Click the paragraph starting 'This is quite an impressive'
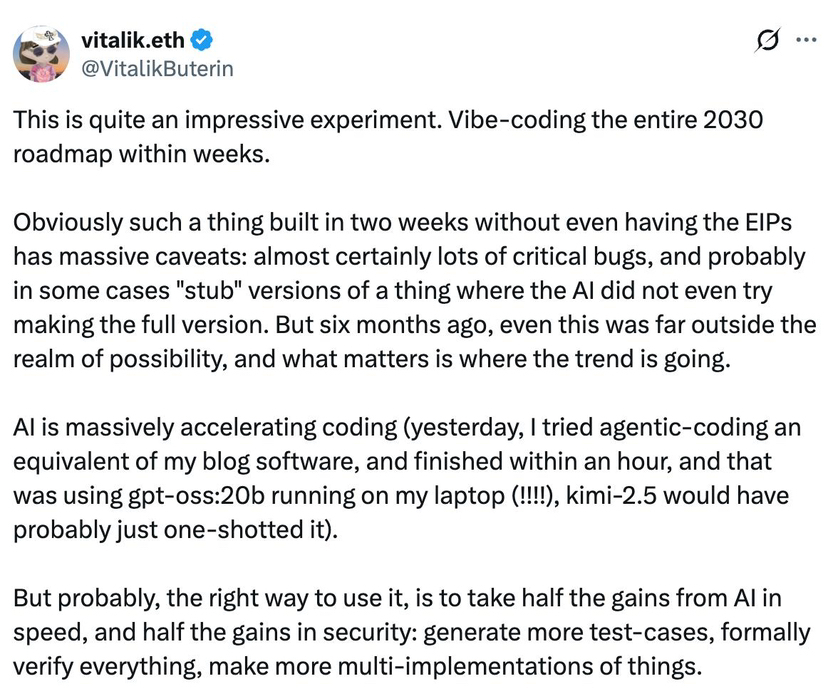The image size is (828, 696). pos(388,137)
